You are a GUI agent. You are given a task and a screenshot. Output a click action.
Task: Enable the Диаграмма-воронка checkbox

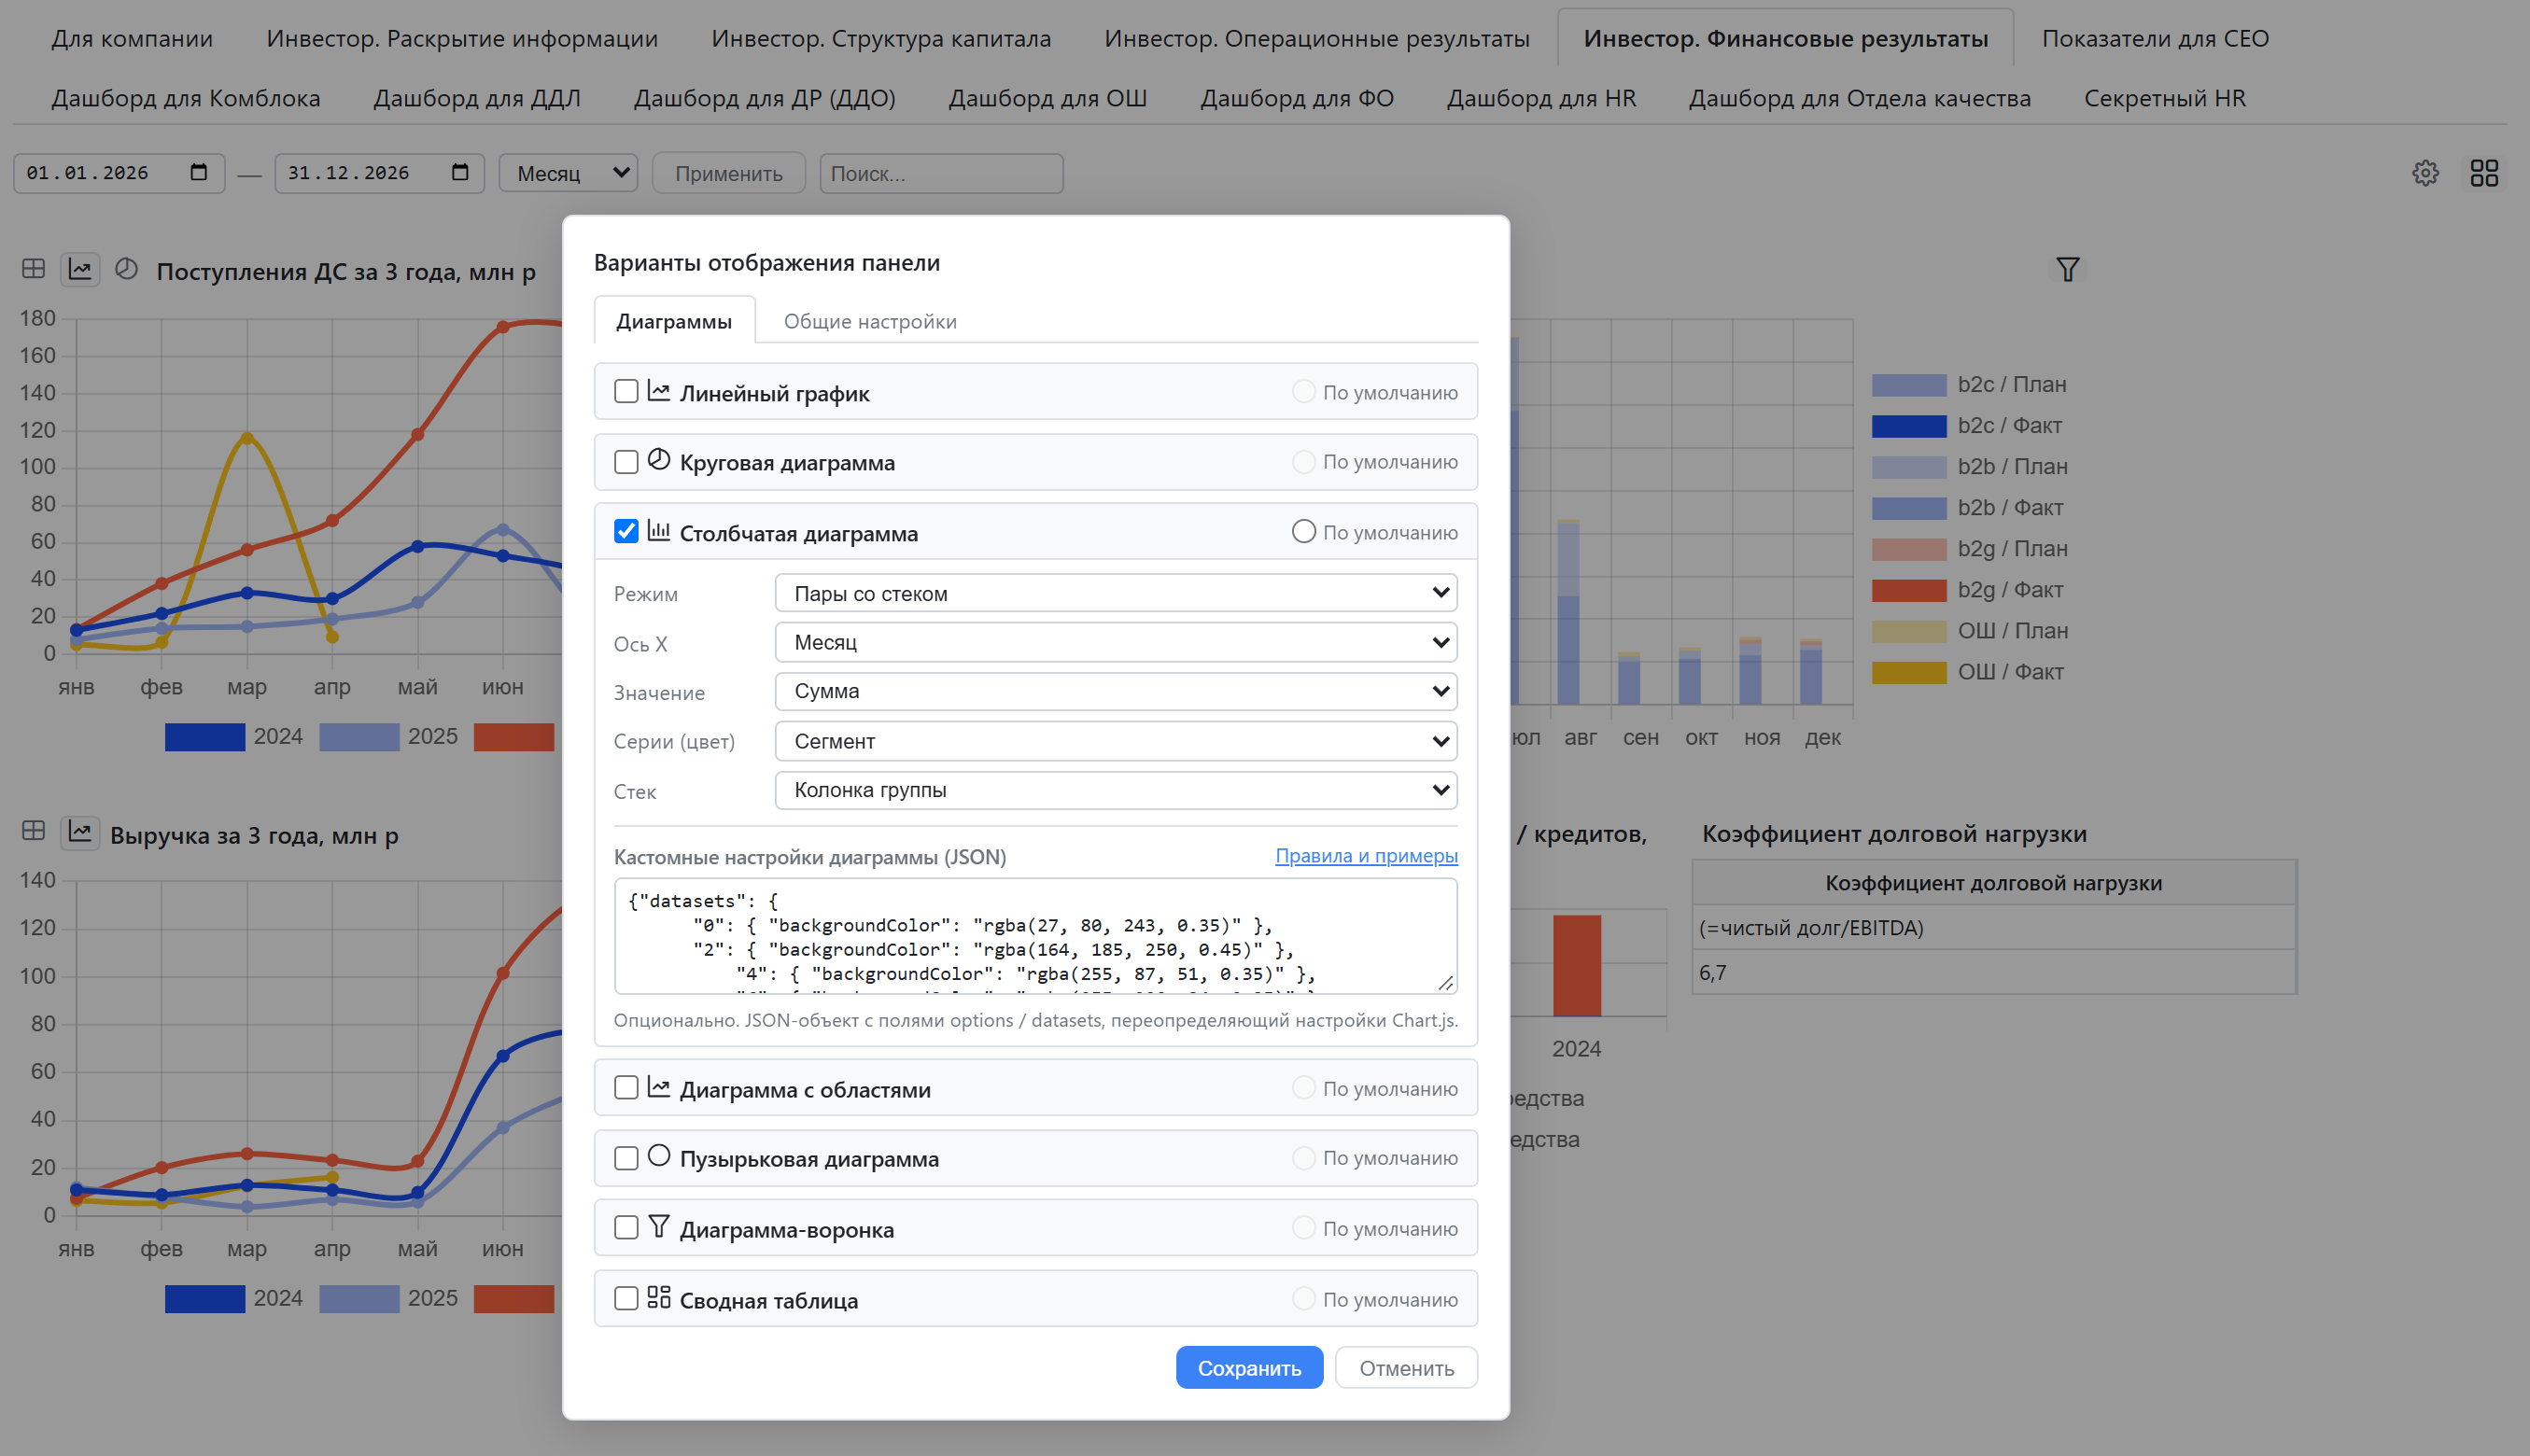[x=626, y=1228]
